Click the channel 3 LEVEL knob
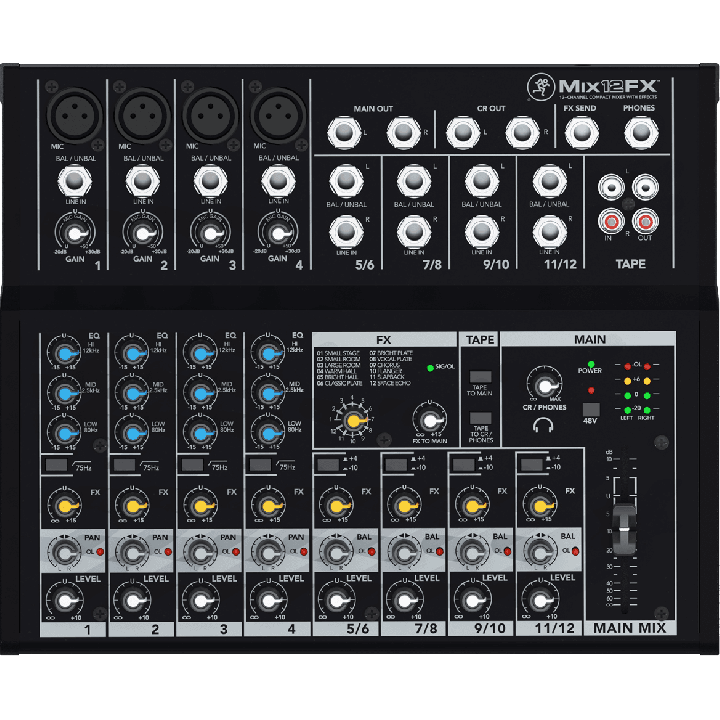 (x=200, y=601)
